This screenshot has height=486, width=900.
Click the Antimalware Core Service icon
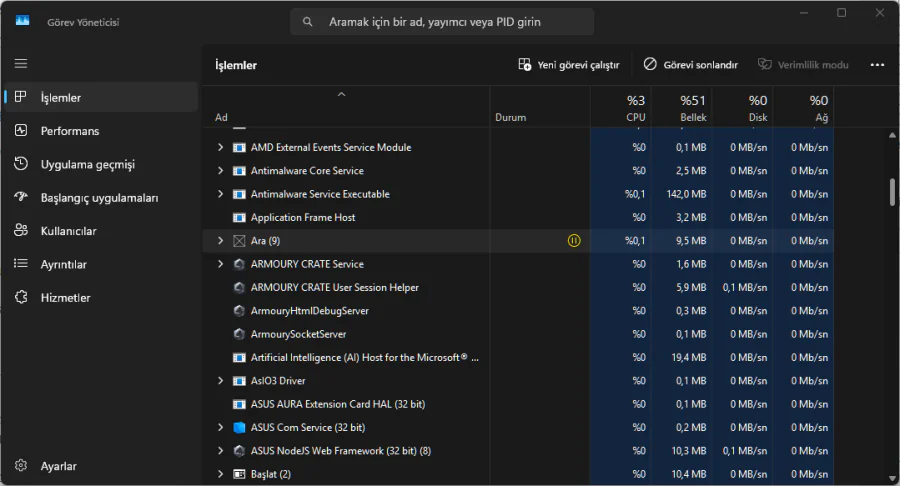pyautogui.click(x=239, y=171)
